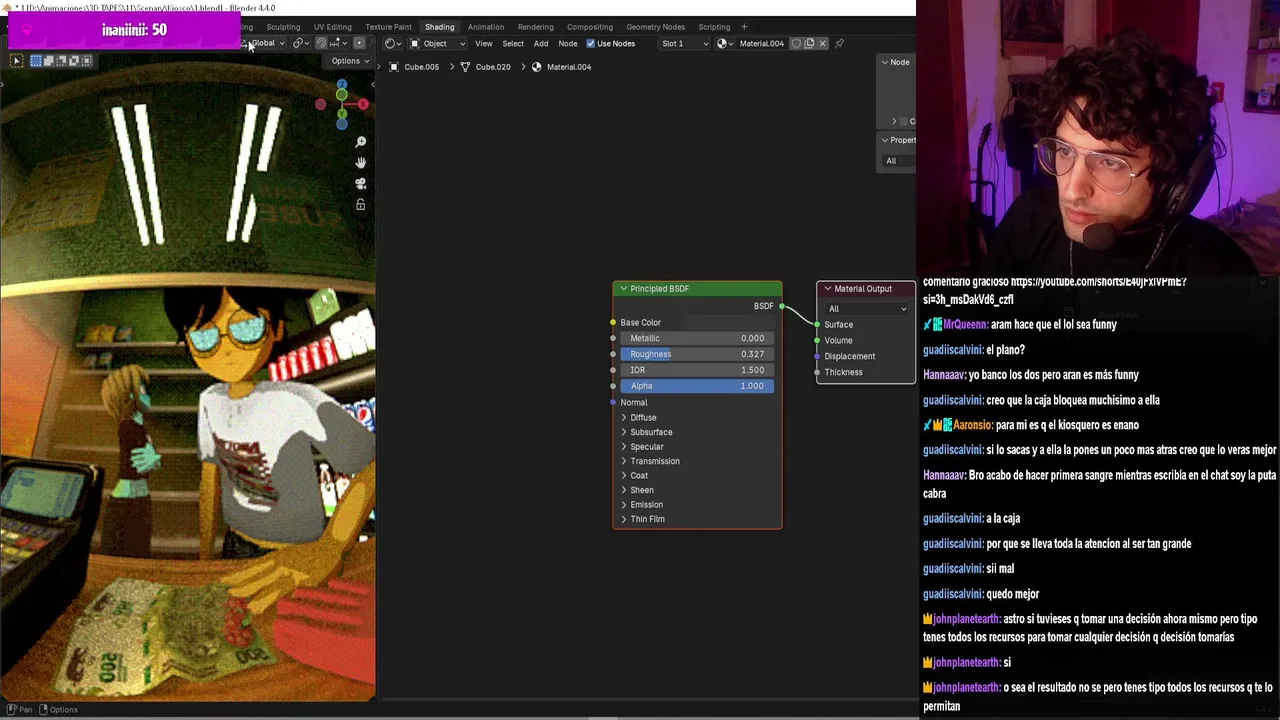Open the Slot 1 dropdown
Screen dimensions: 1280x720
click(x=685, y=43)
